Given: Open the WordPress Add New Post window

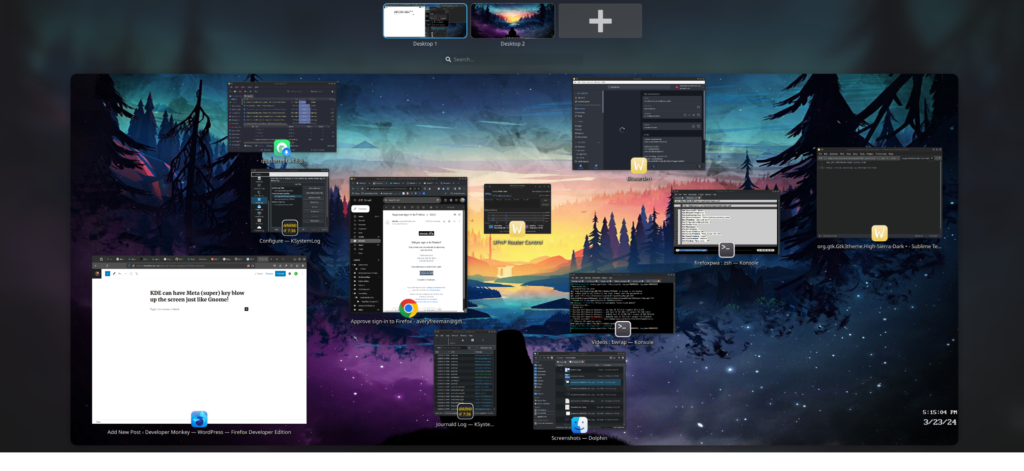Looking at the screenshot, I should (199, 340).
